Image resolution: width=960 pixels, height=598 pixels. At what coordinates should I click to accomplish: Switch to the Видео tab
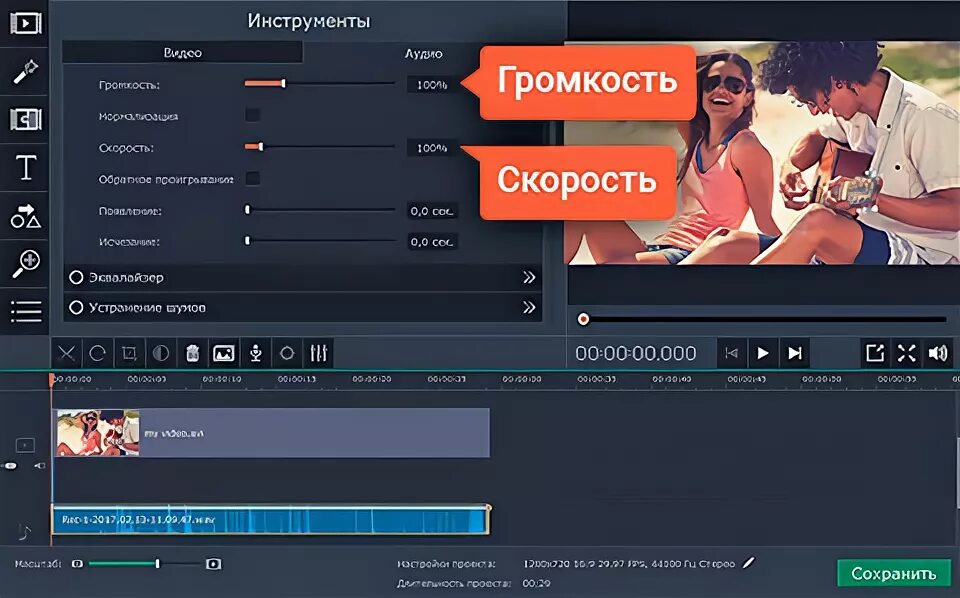click(x=180, y=50)
